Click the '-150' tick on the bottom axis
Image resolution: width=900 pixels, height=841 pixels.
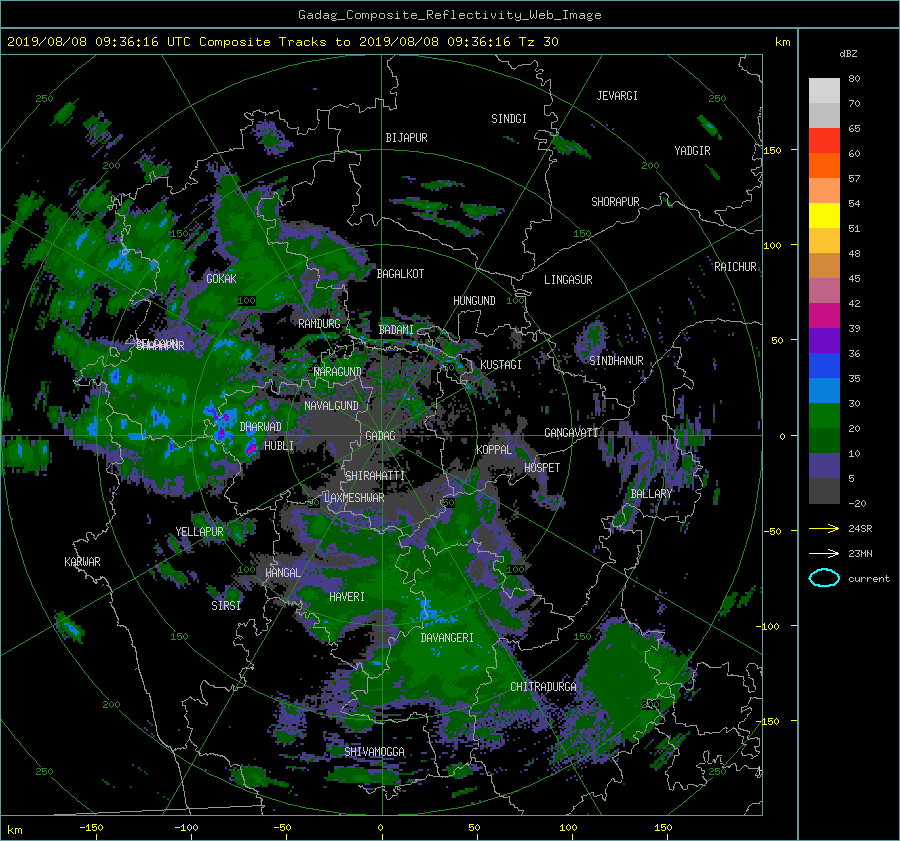91,828
